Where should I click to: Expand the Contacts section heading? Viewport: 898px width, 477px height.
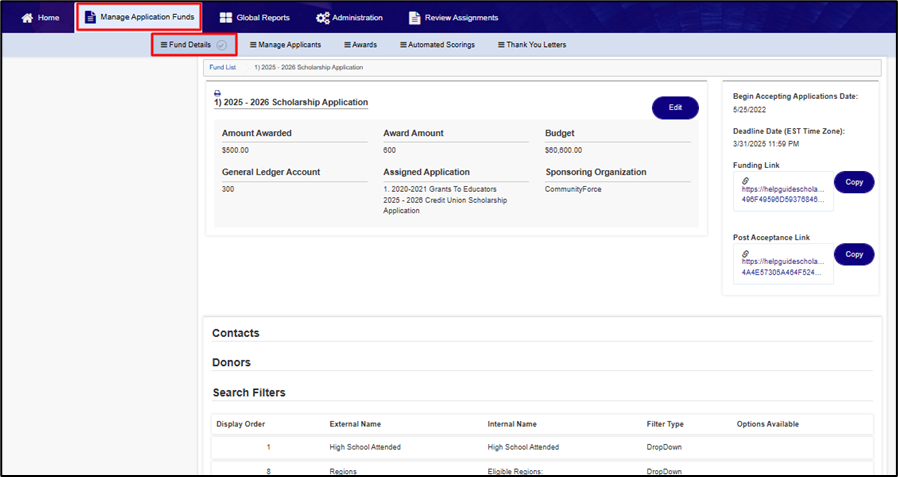(236, 333)
